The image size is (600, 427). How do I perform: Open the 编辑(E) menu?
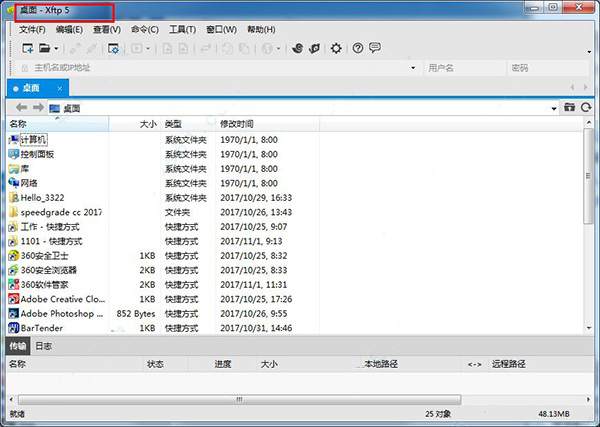click(69, 29)
